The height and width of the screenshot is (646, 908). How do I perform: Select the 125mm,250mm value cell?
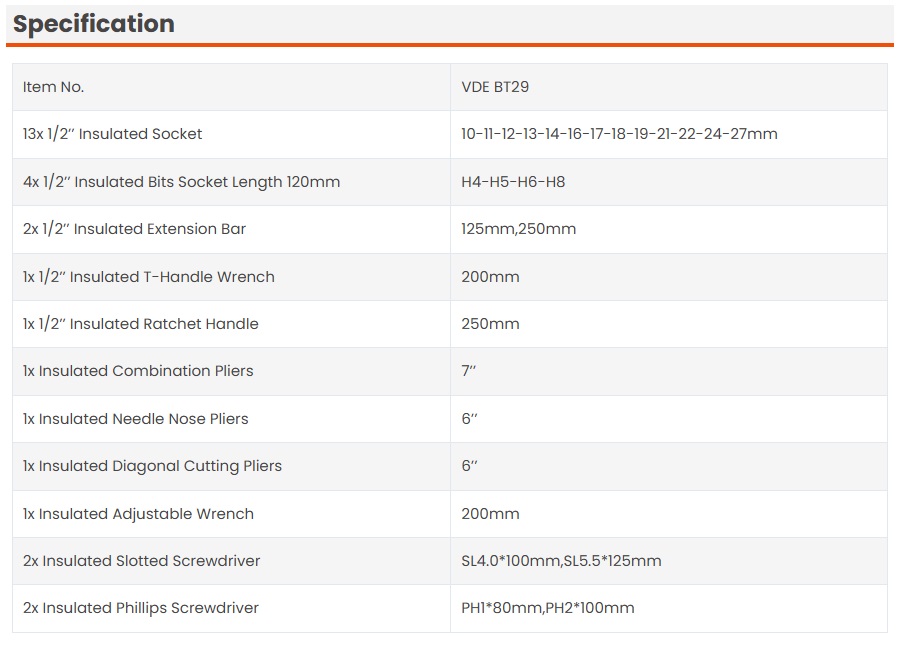[518, 229]
